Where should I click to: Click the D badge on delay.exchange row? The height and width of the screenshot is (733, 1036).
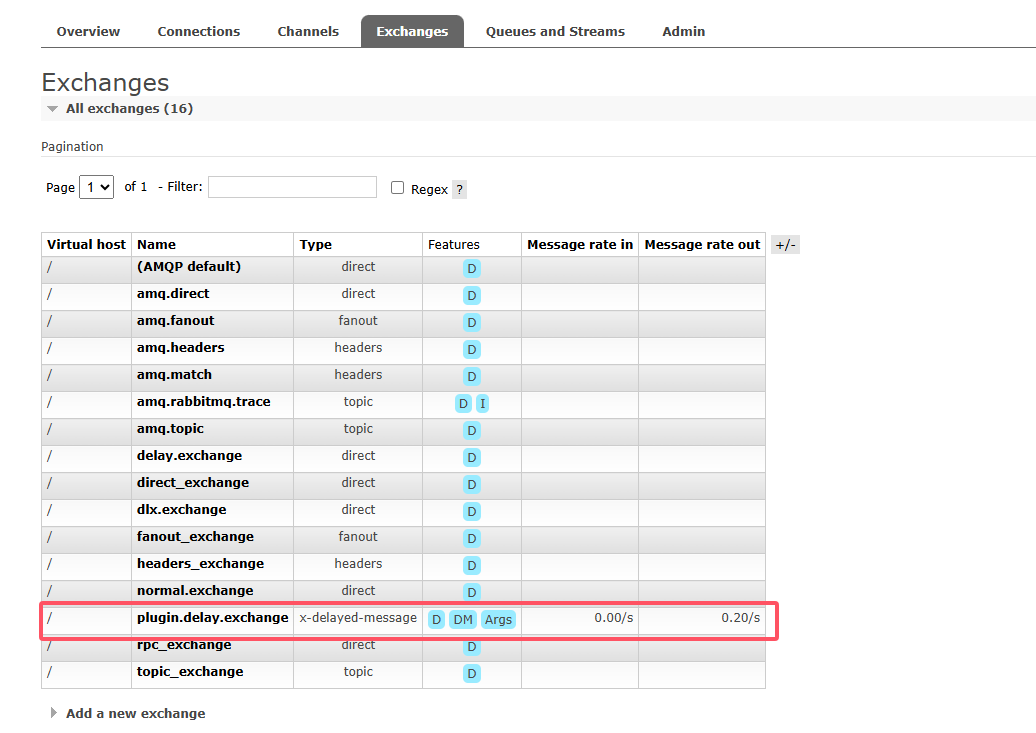point(472,458)
